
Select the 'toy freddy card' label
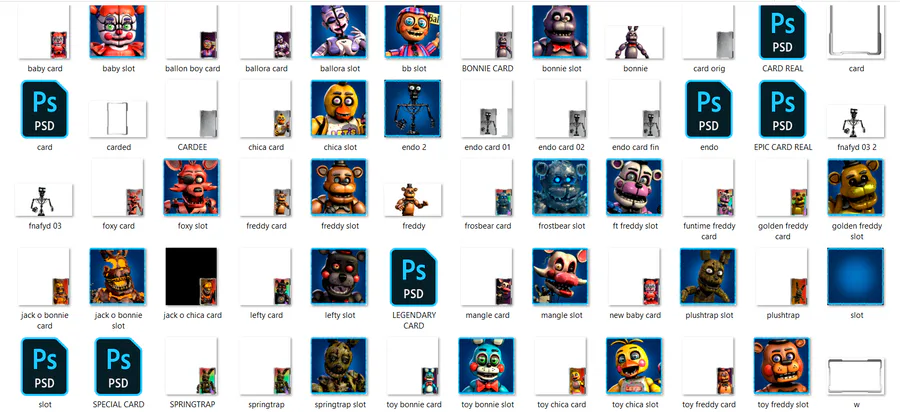[x=709, y=405]
